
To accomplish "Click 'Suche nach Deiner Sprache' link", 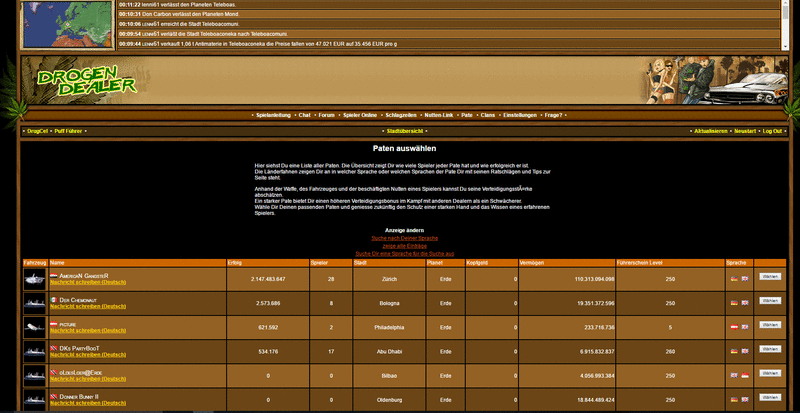I will [x=405, y=238].
